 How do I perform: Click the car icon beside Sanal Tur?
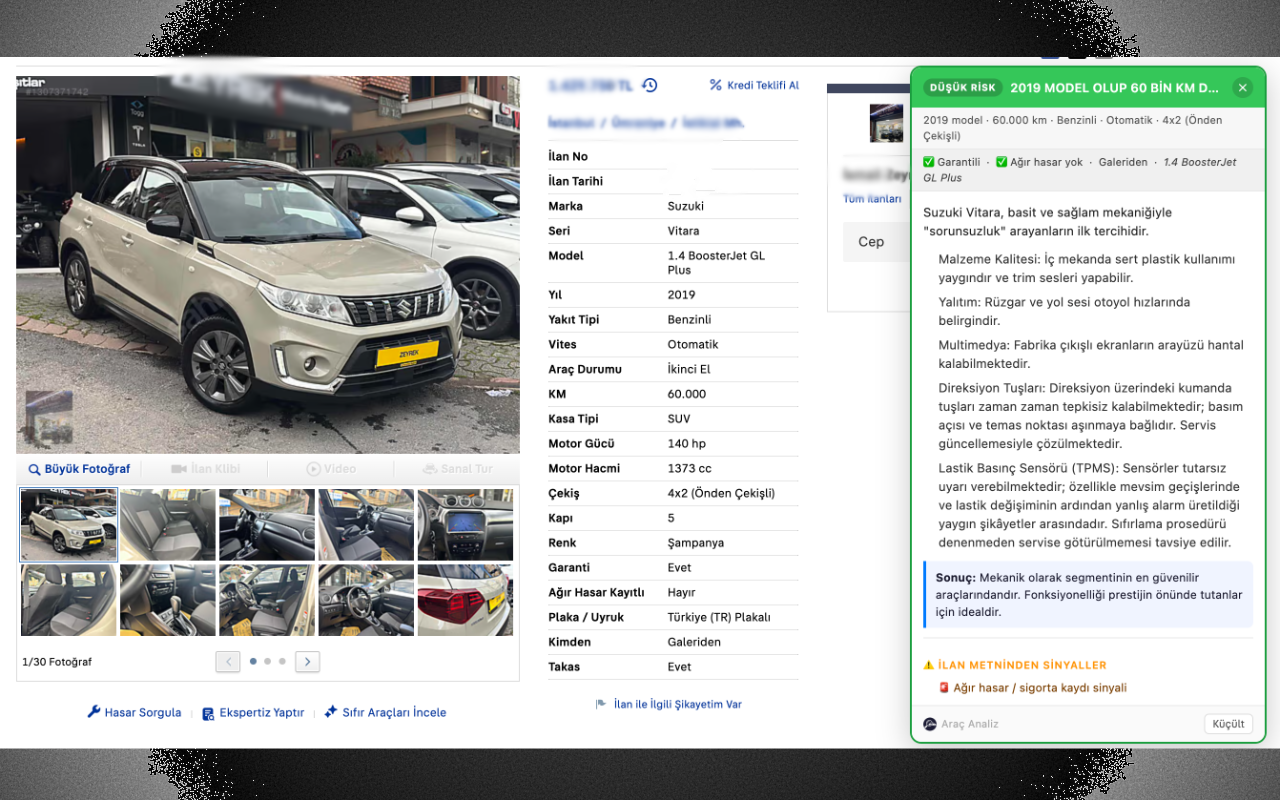coord(430,469)
